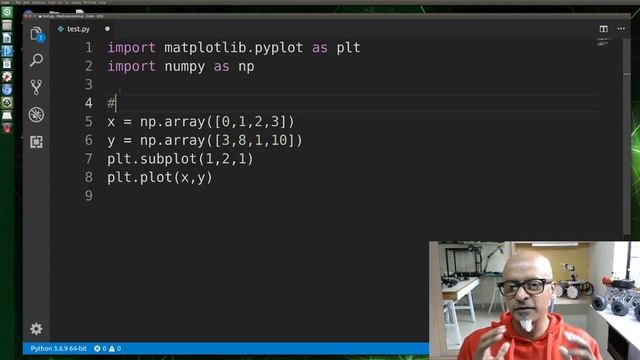Click the plt.subplot(1,2,1) line

tap(180, 159)
